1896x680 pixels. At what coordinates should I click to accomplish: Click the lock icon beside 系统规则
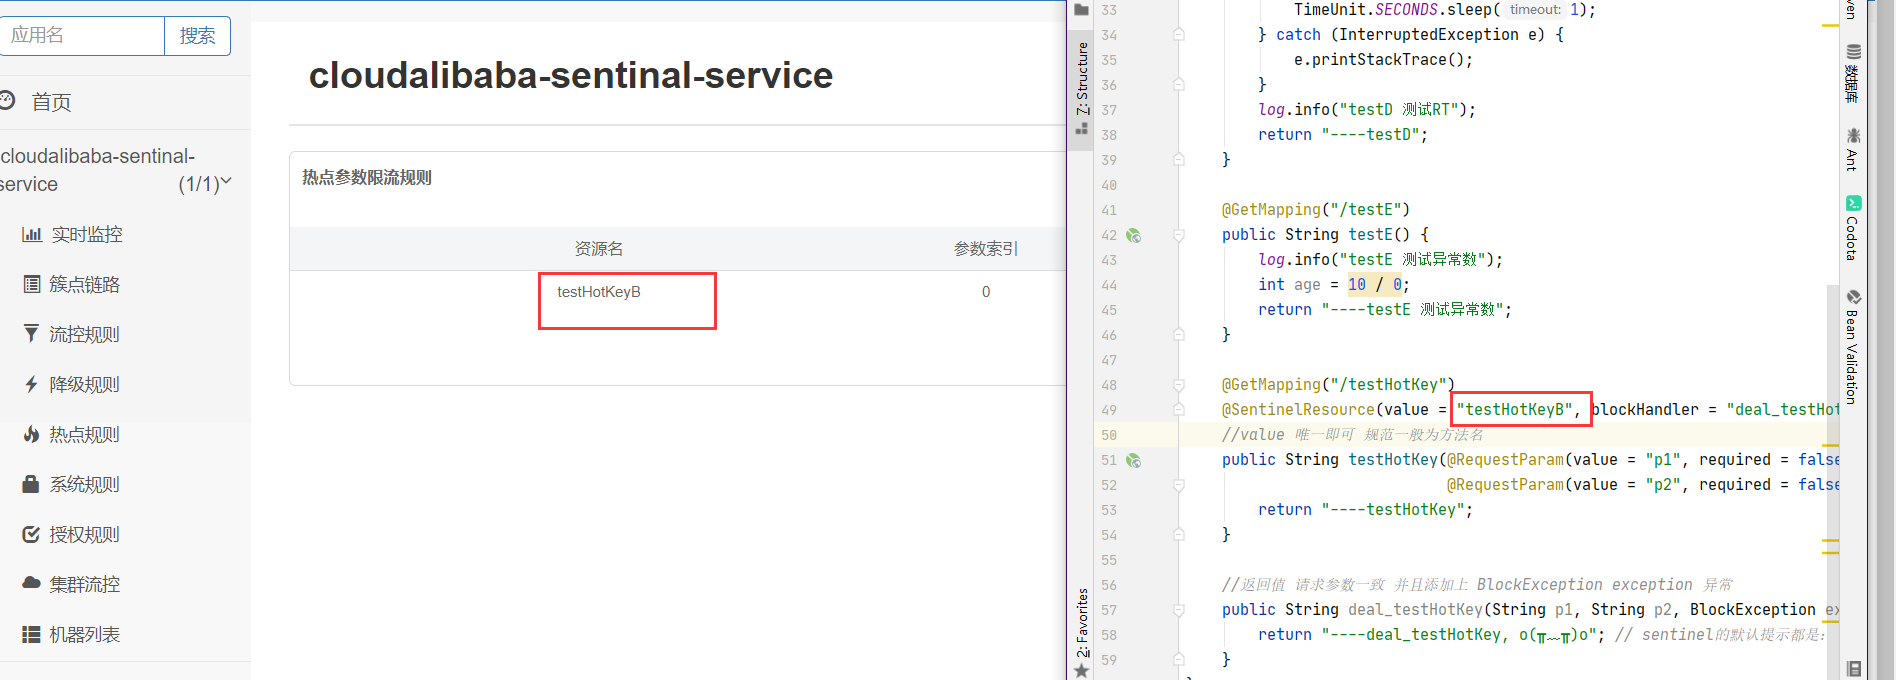[x=31, y=484]
